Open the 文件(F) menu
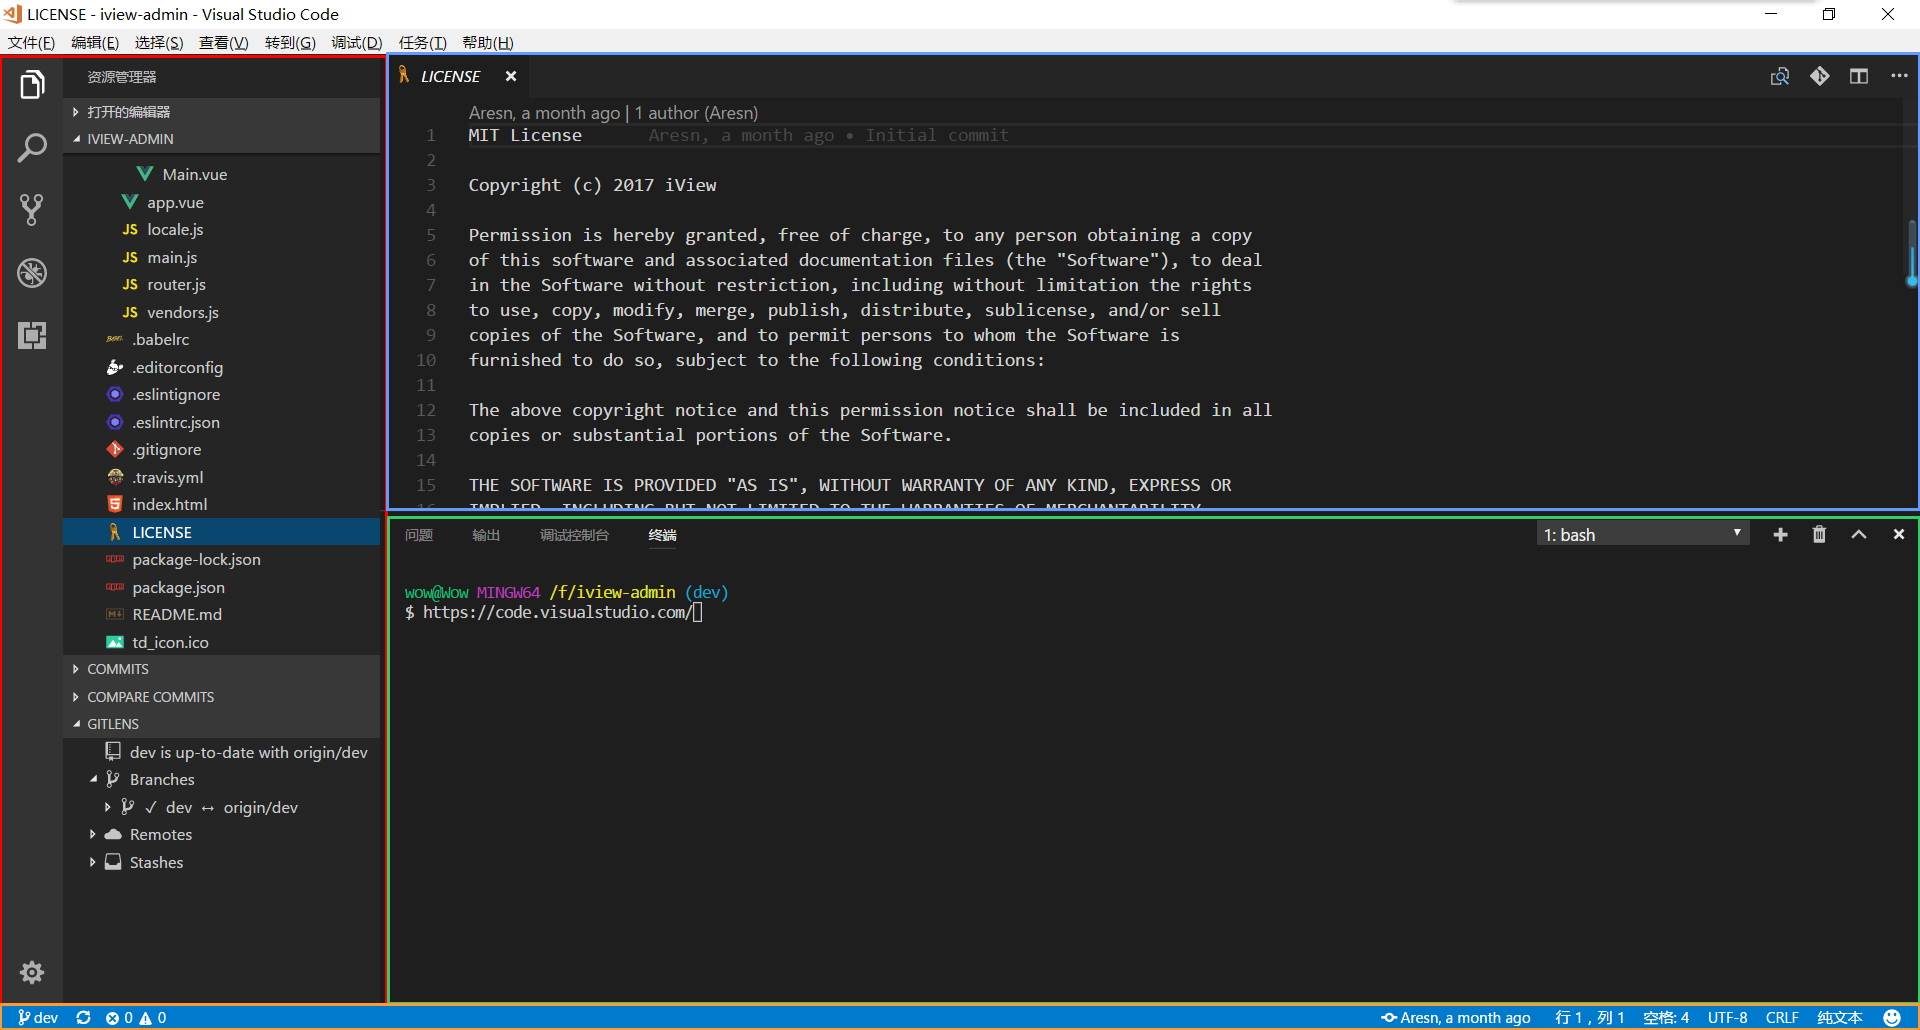This screenshot has width=1920, height=1030. pos(31,42)
